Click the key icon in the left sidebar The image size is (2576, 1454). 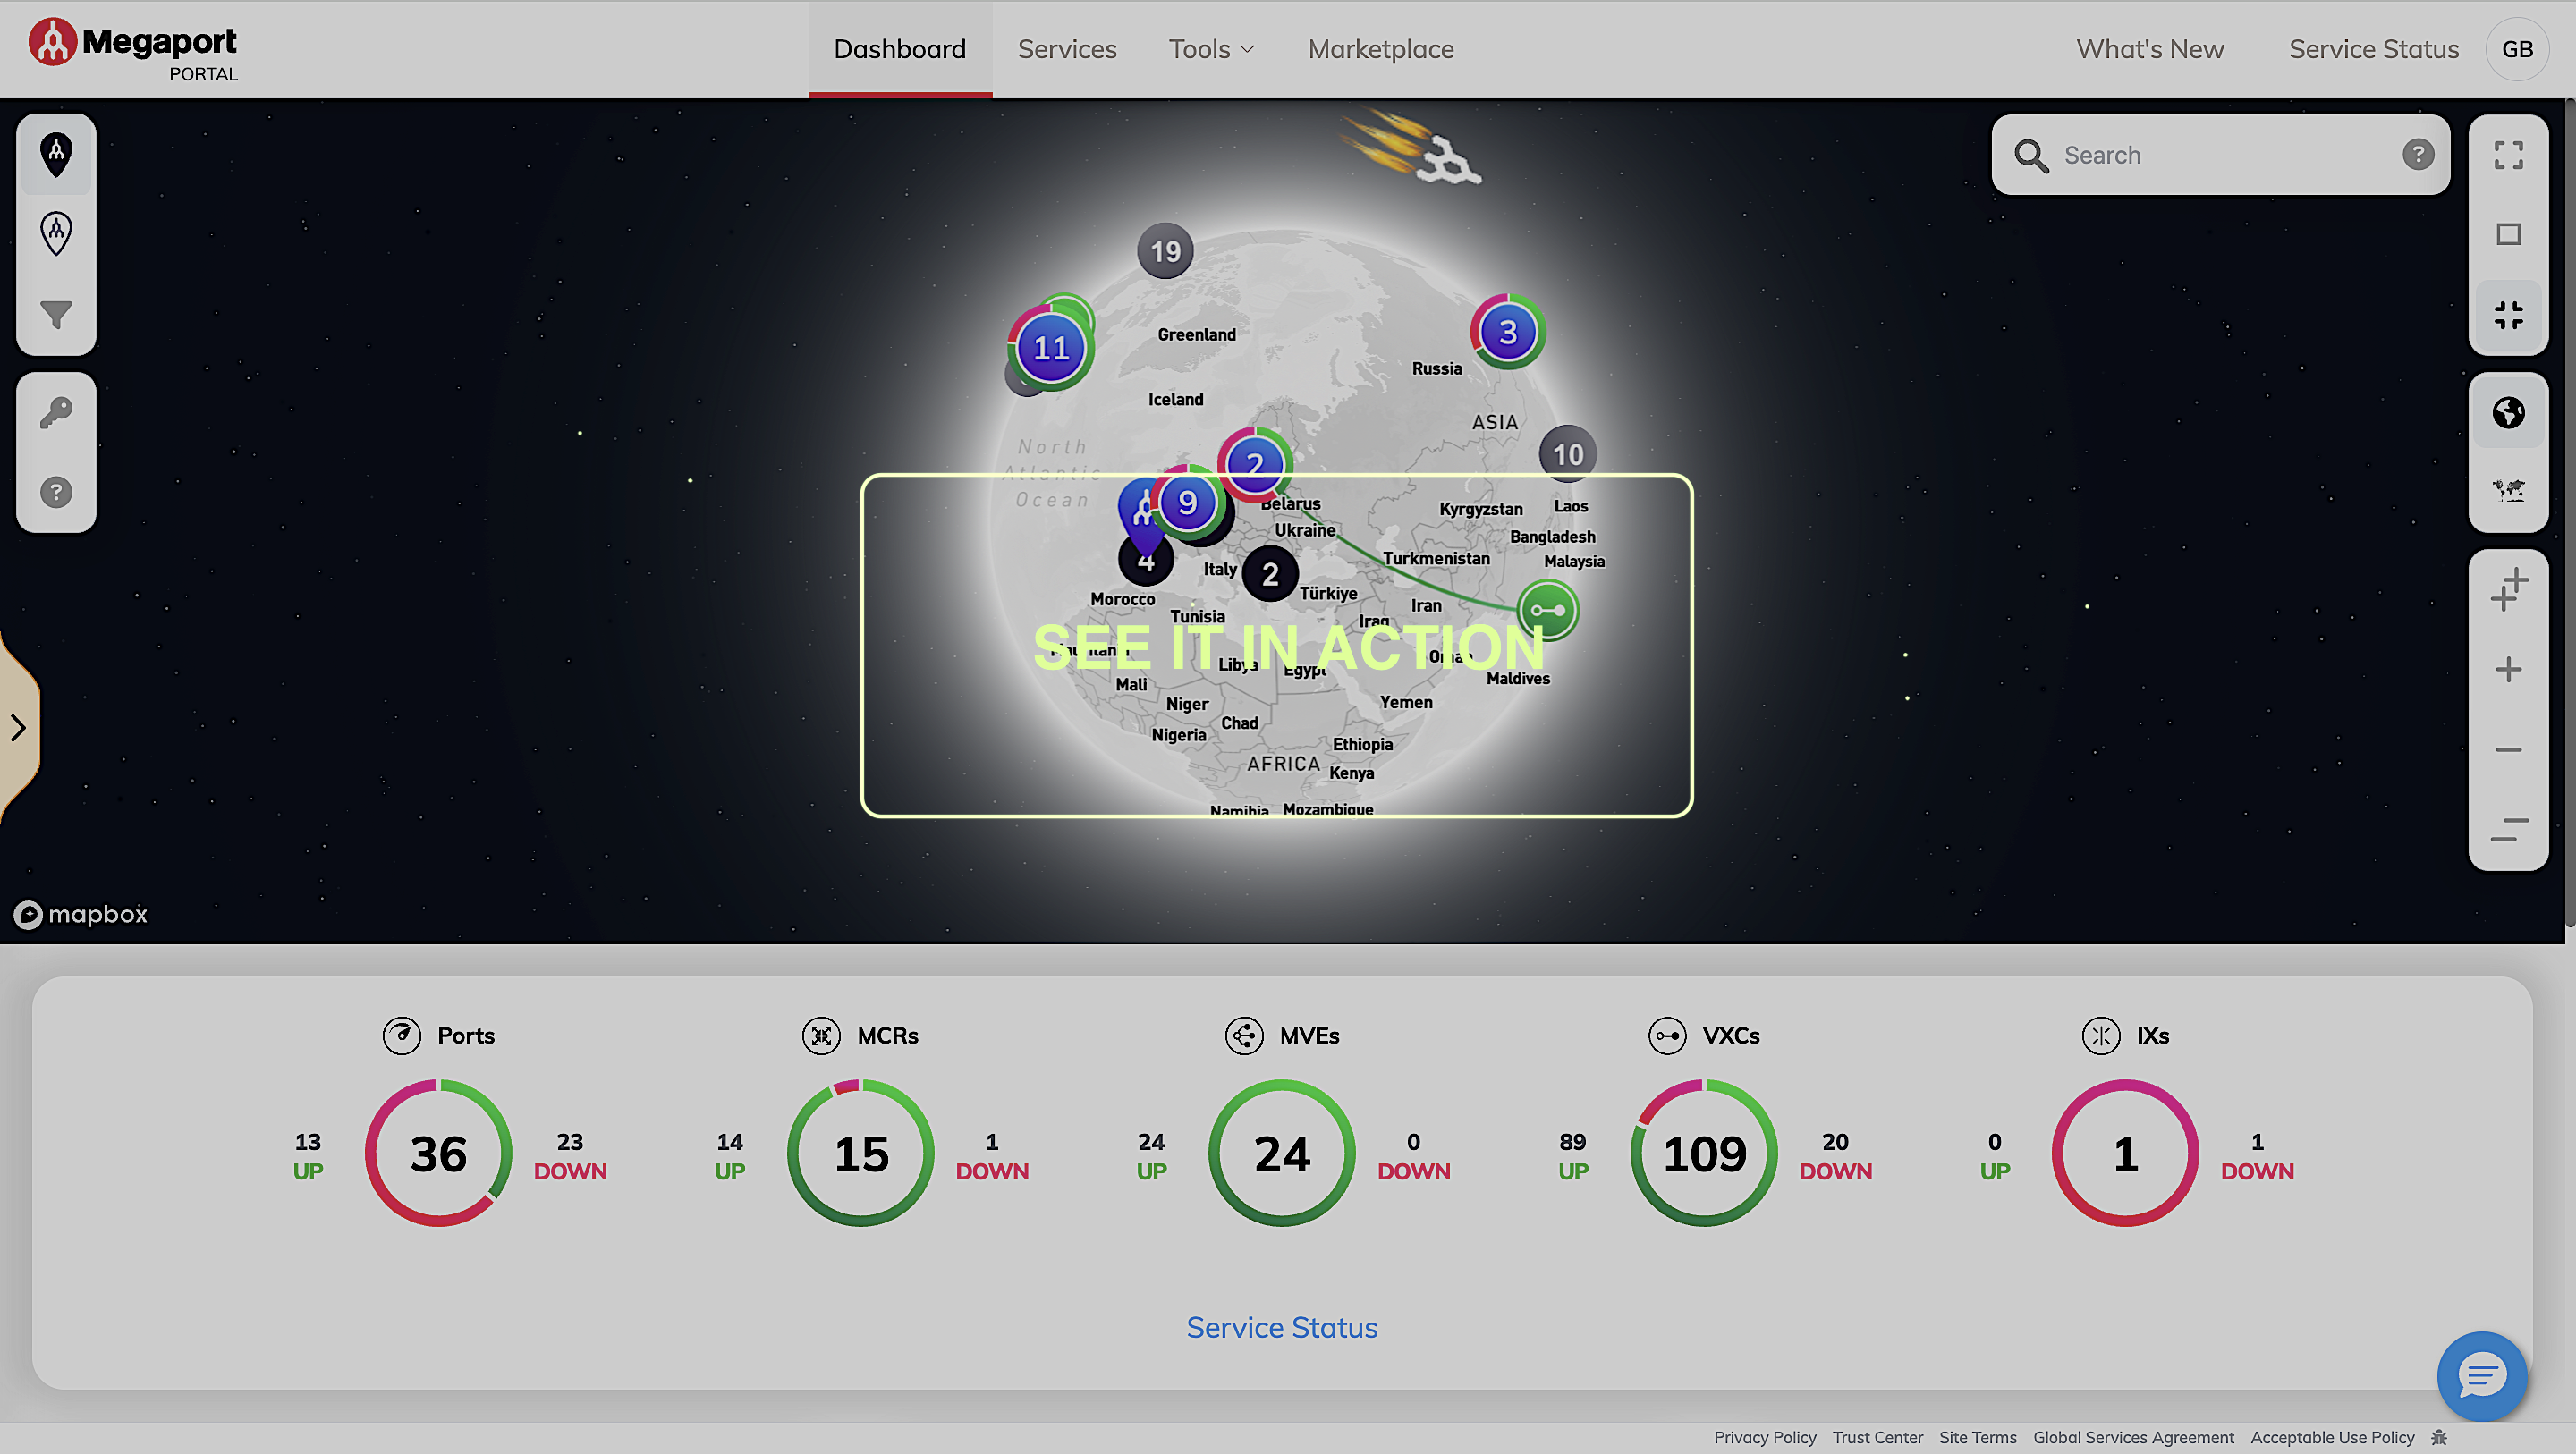pos(55,410)
